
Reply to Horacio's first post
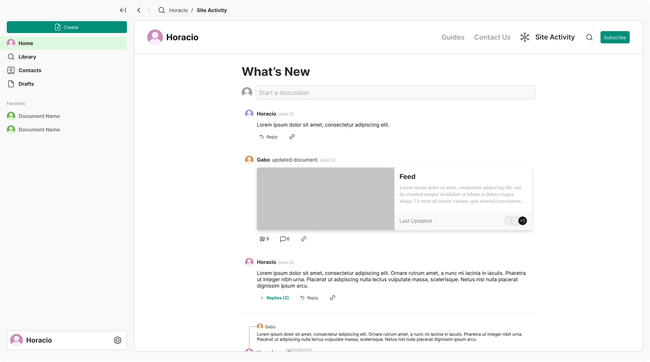click(269, 137)
